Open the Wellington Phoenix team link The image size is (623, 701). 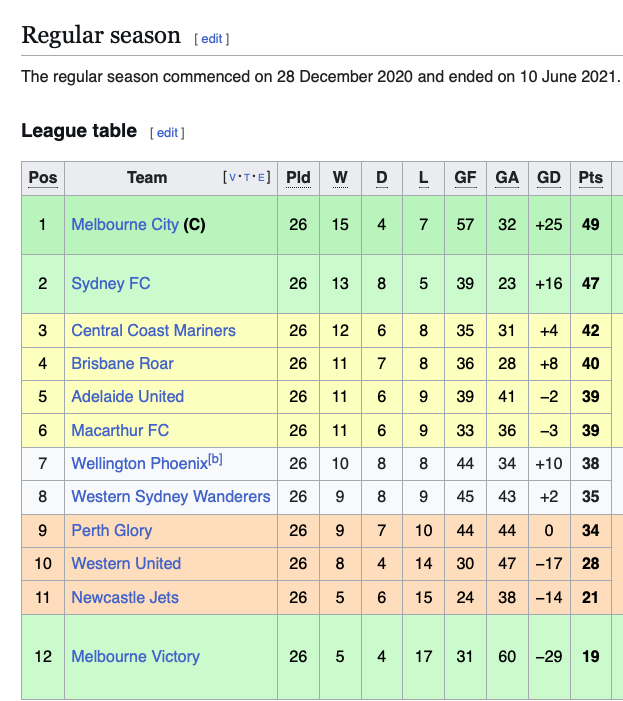pyautogui.click(x=139, y=464)
